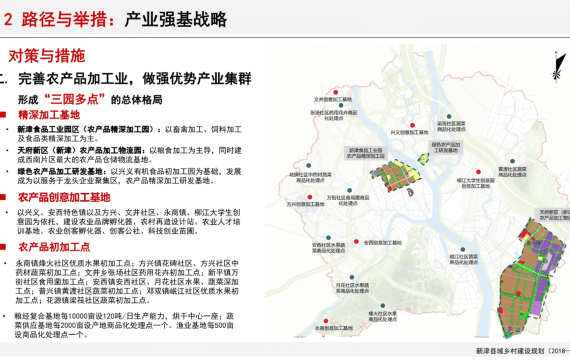The height and width of the screenshot is (360, 570).
Task: Select red marker for 柳江大学生创意园
Action: pyautogui.click(x=478, y=172)
